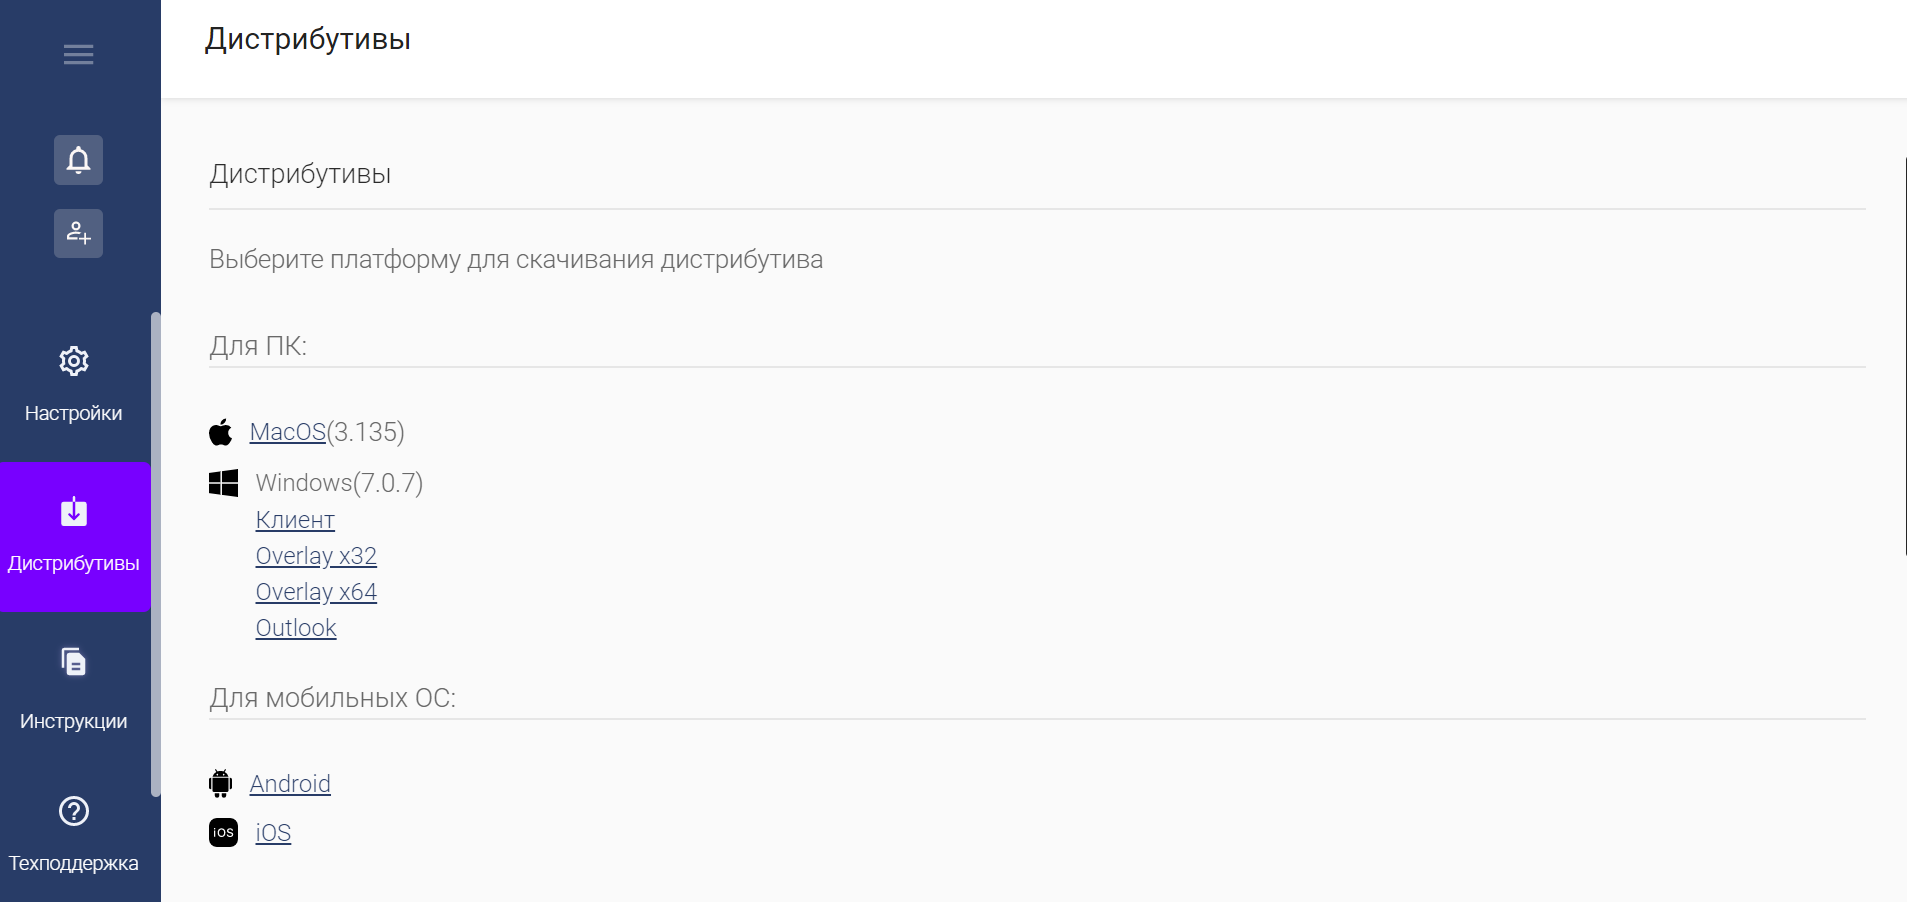Expand the hamburger sidebar menu
1907x902 pixels.
click(78, 55)
